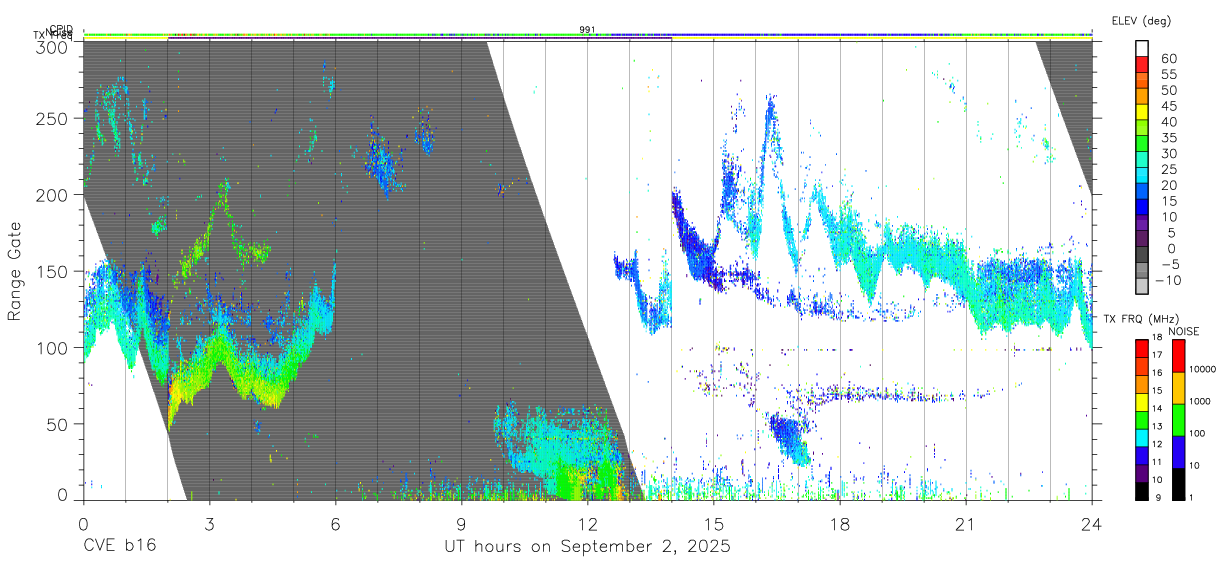Click the '1' label on the NOISE scale

[x=1191, y=497]
